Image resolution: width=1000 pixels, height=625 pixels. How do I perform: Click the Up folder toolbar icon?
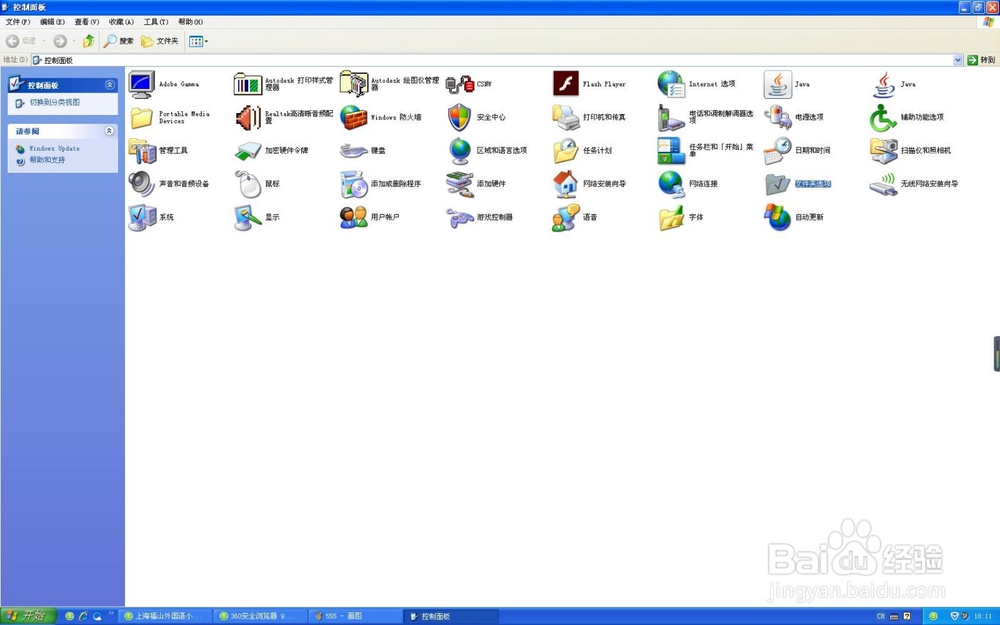[89, 41]
